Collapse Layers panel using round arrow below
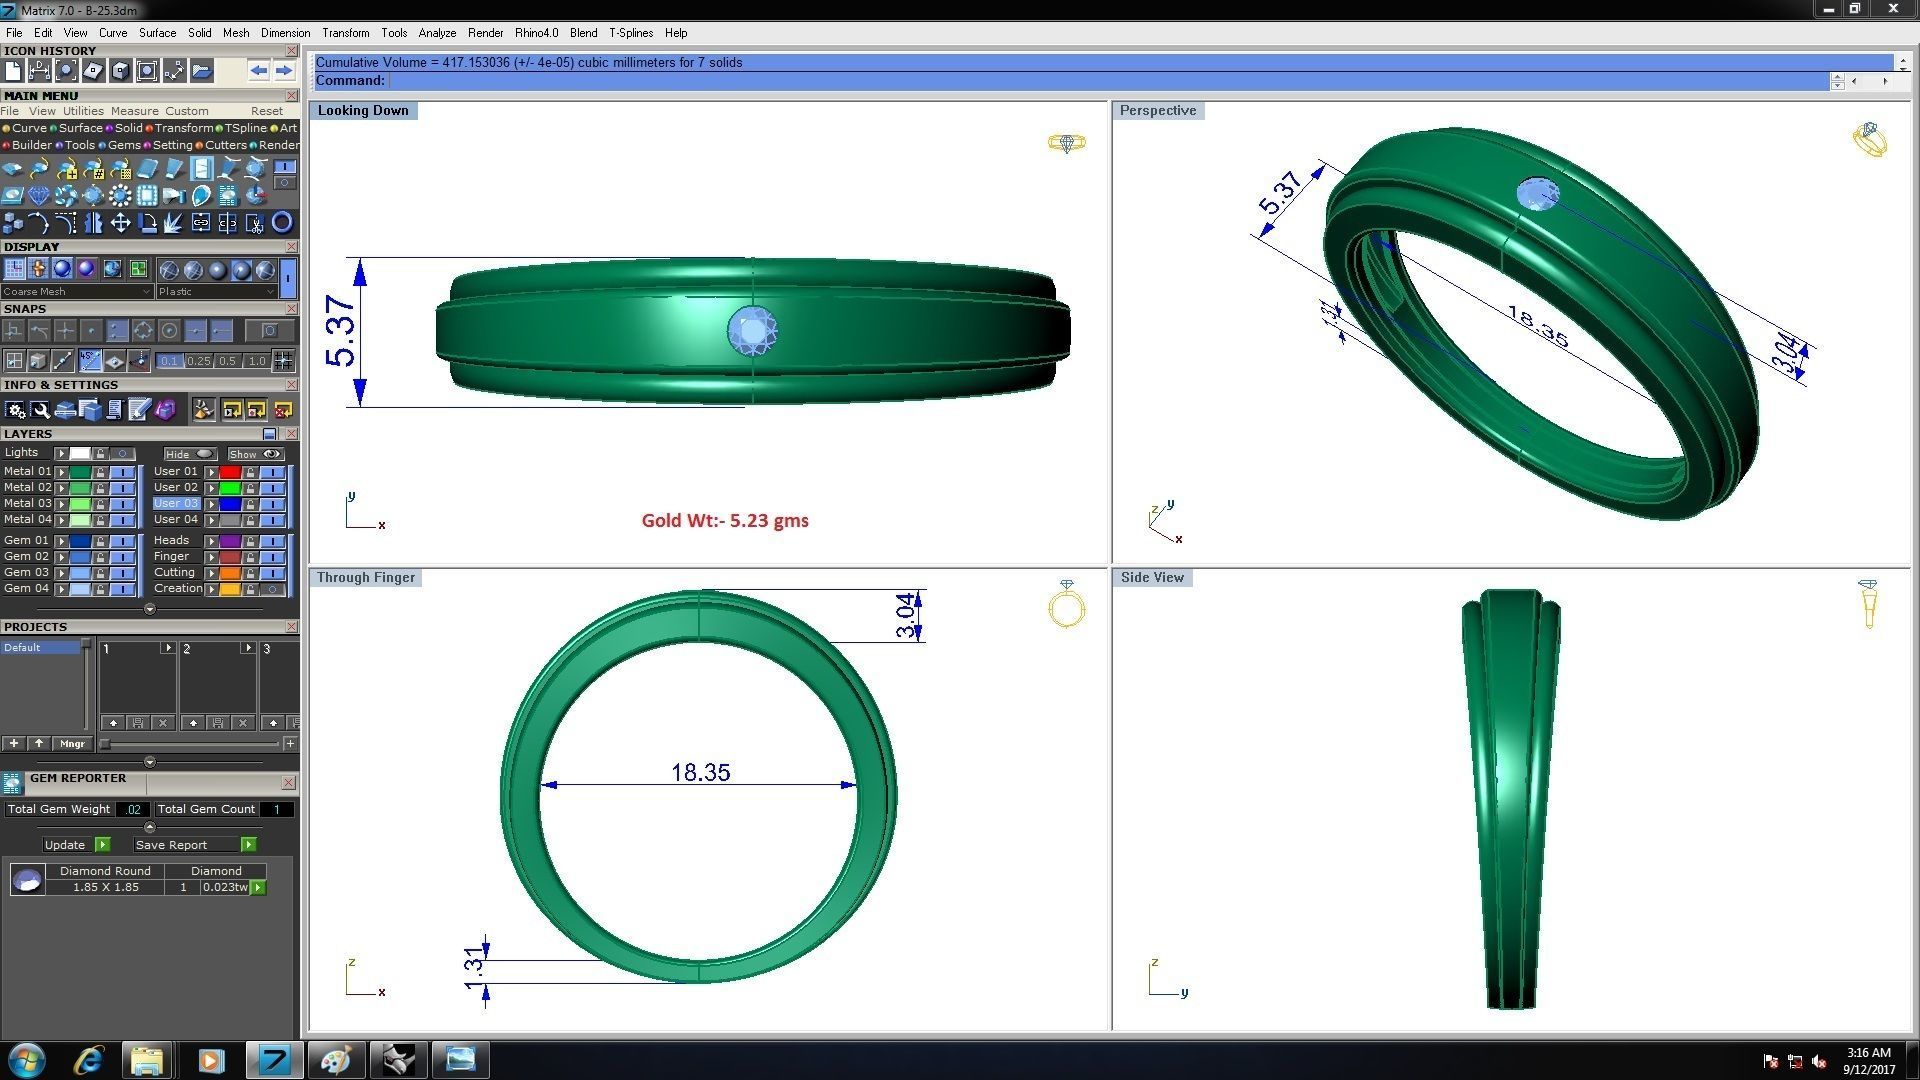Image resolution: width=1920 pixels, height=1080 pixels. tap(150, 609)
